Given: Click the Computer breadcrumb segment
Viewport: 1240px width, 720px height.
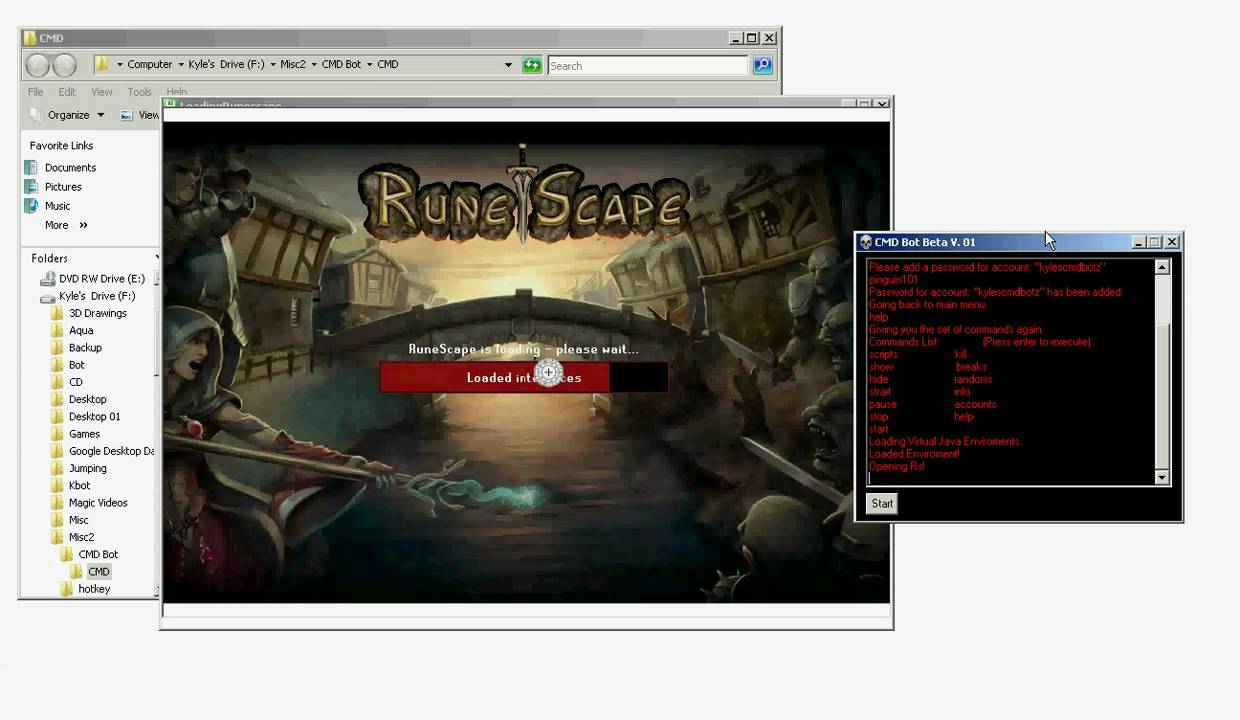Looking at the screenshot, I should [x=150, y=65].
